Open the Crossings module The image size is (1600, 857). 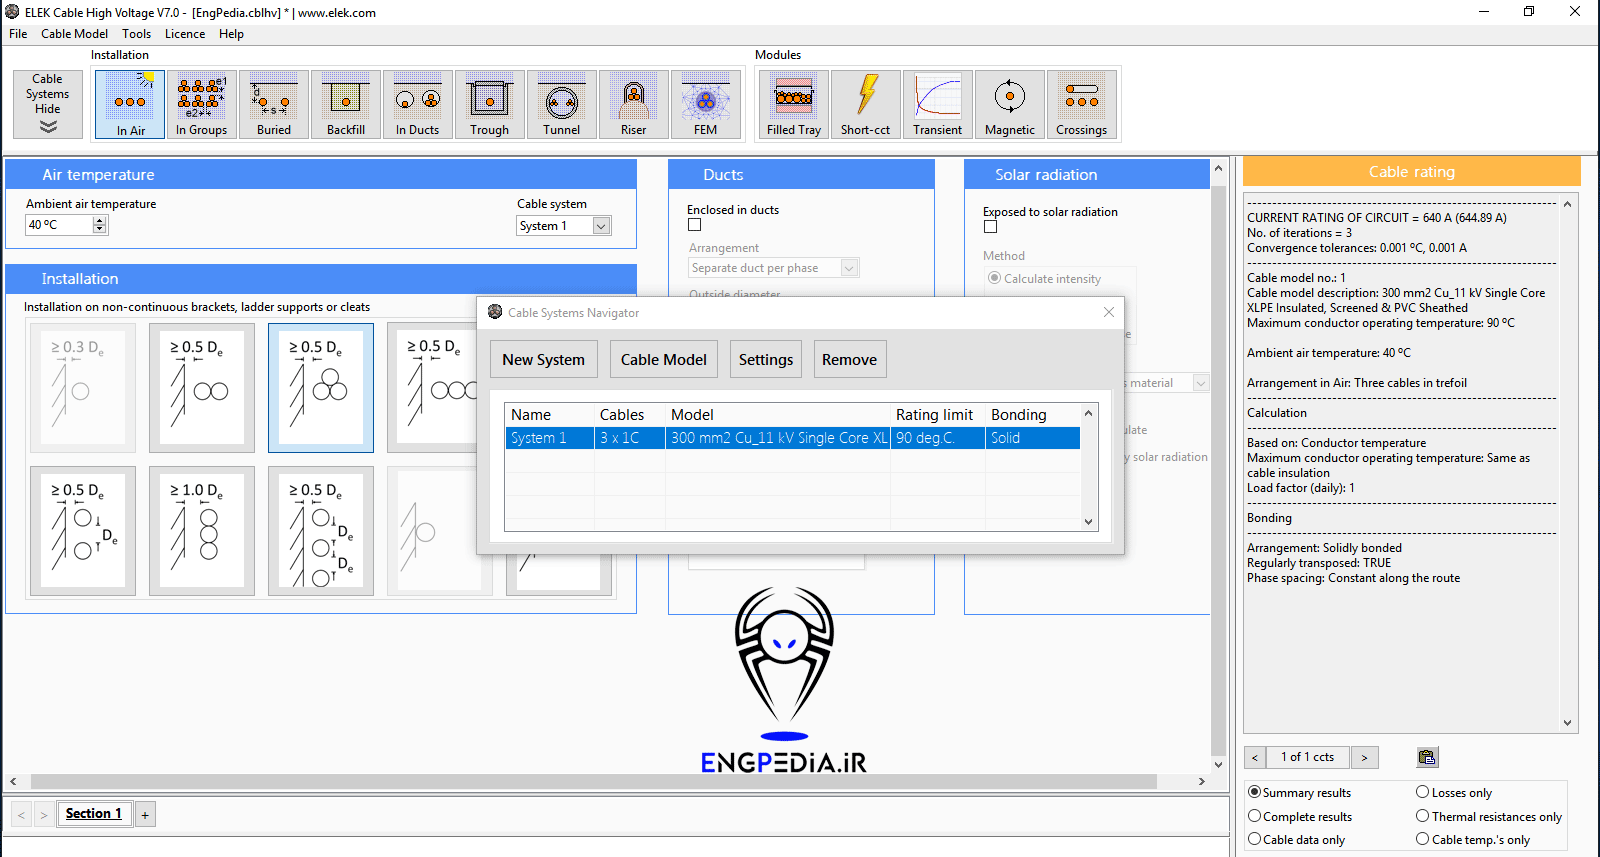(1081, 104)
